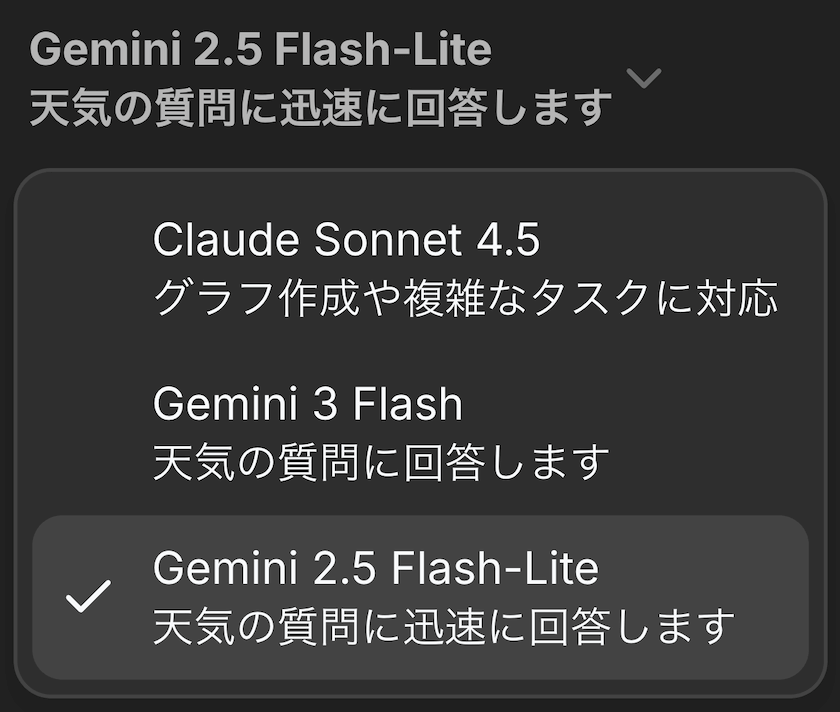Choose the Gemini 3 Flash model option
The image size is (840, 712).
click(x=420, y=432)
